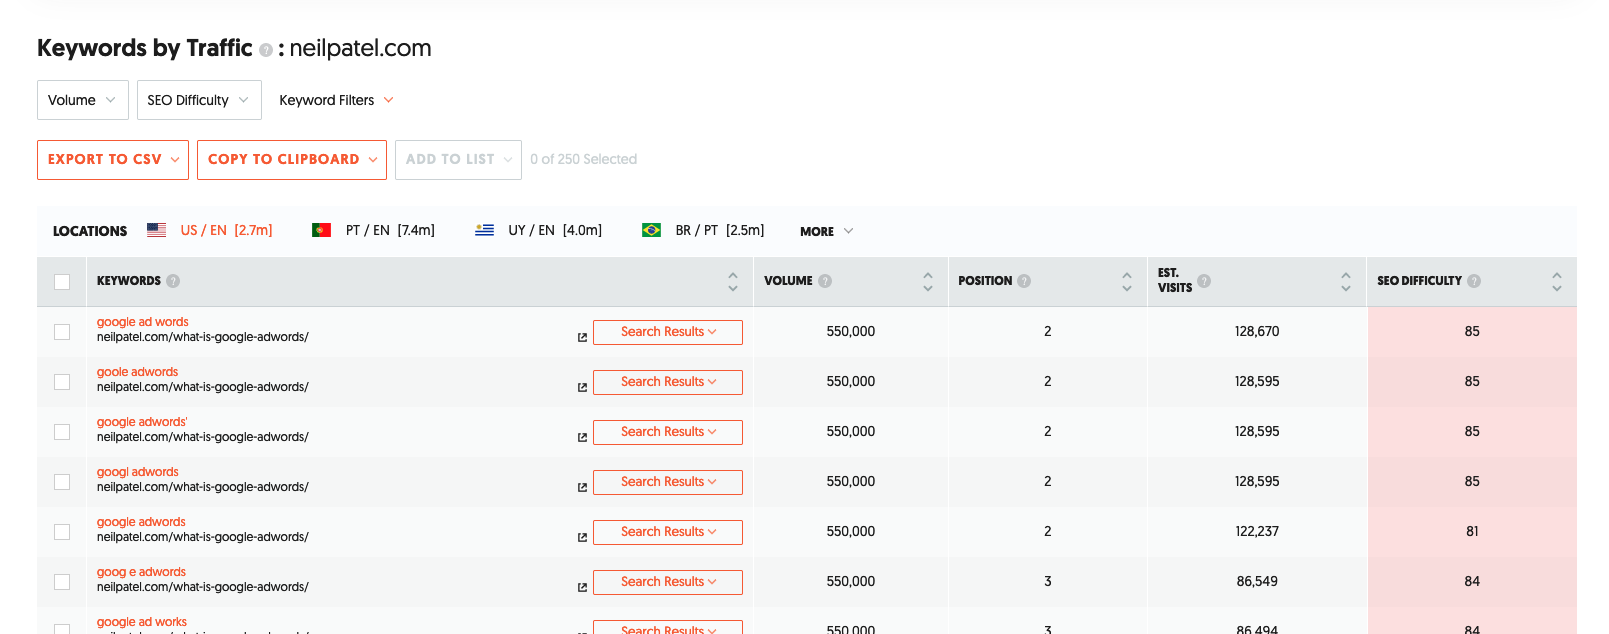Viewport: 1609px width, 634px height.
Task: Sort table by the SEO DIFFICULTY column arrows
Action: click(x=1557, y=282)
